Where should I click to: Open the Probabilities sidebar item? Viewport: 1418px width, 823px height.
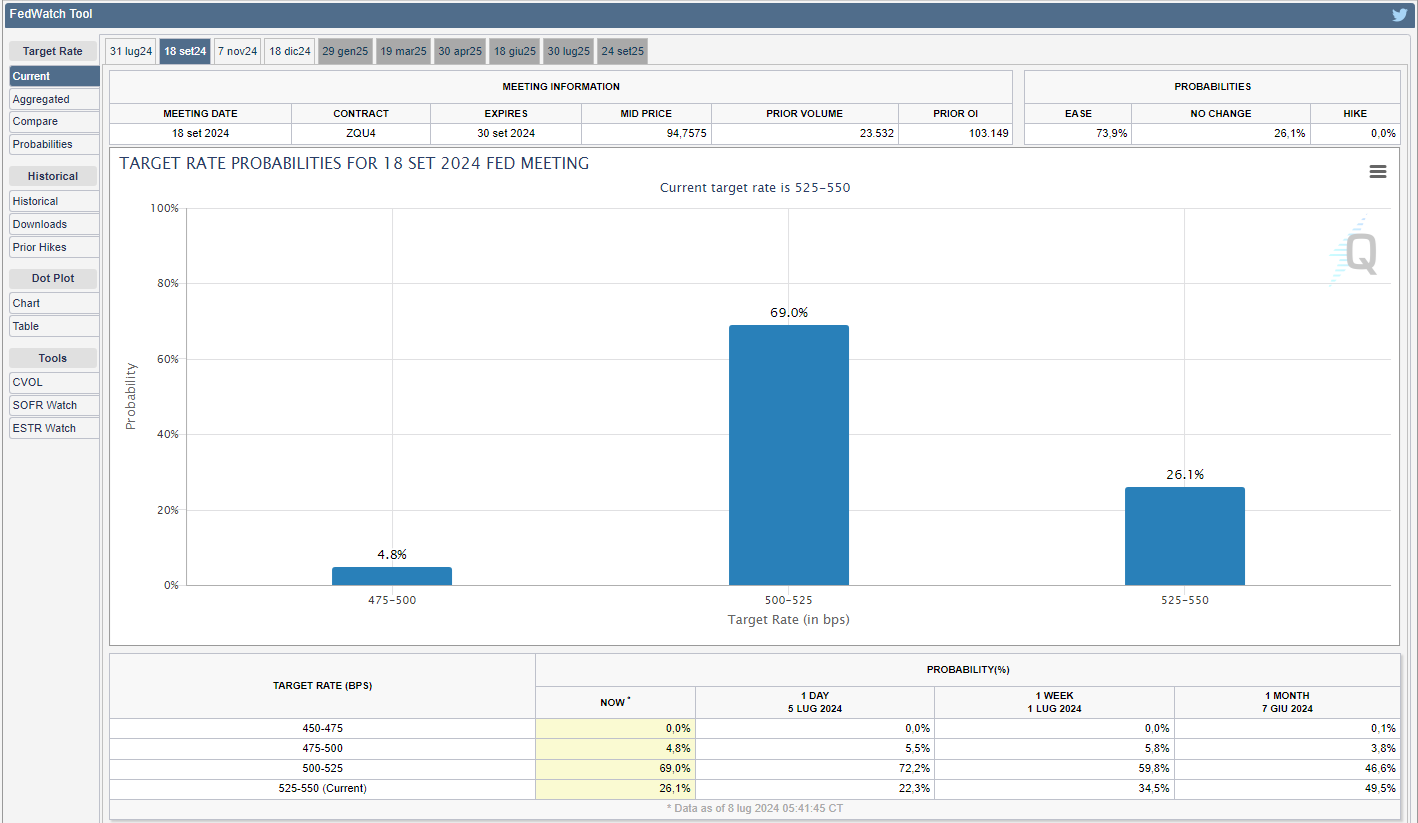[x=54, y=144]
